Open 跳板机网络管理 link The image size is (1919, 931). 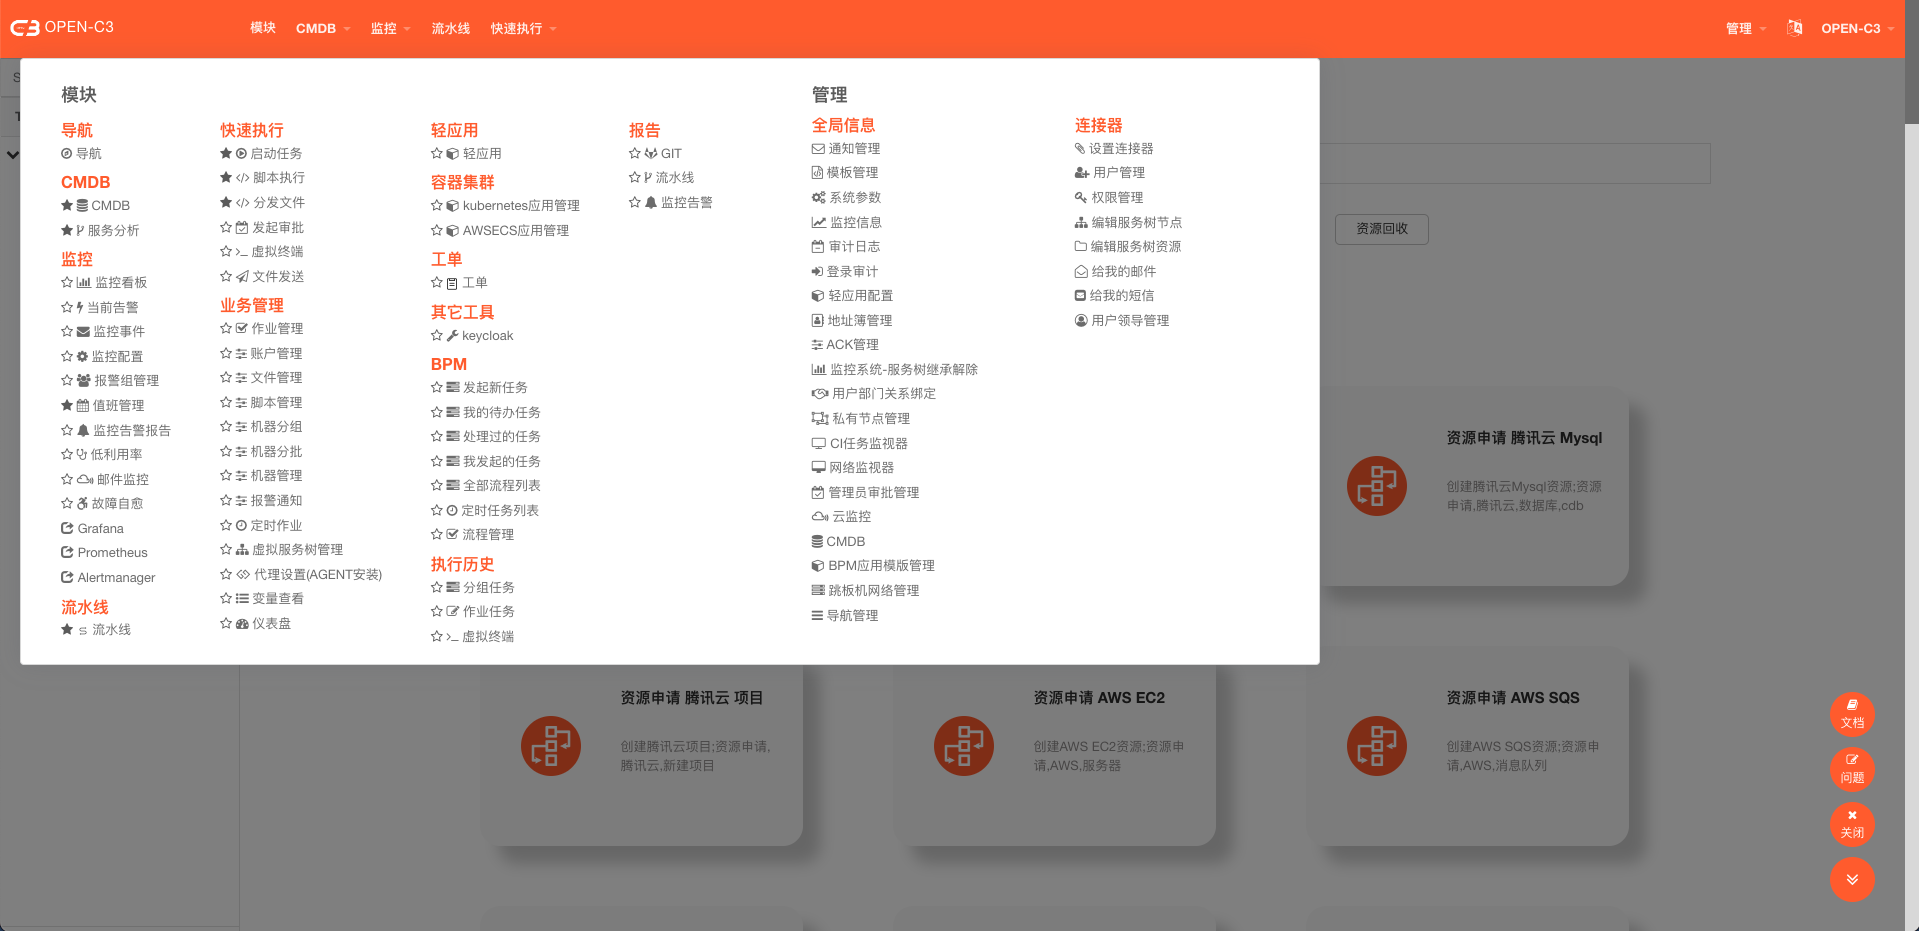click(873, 590)
